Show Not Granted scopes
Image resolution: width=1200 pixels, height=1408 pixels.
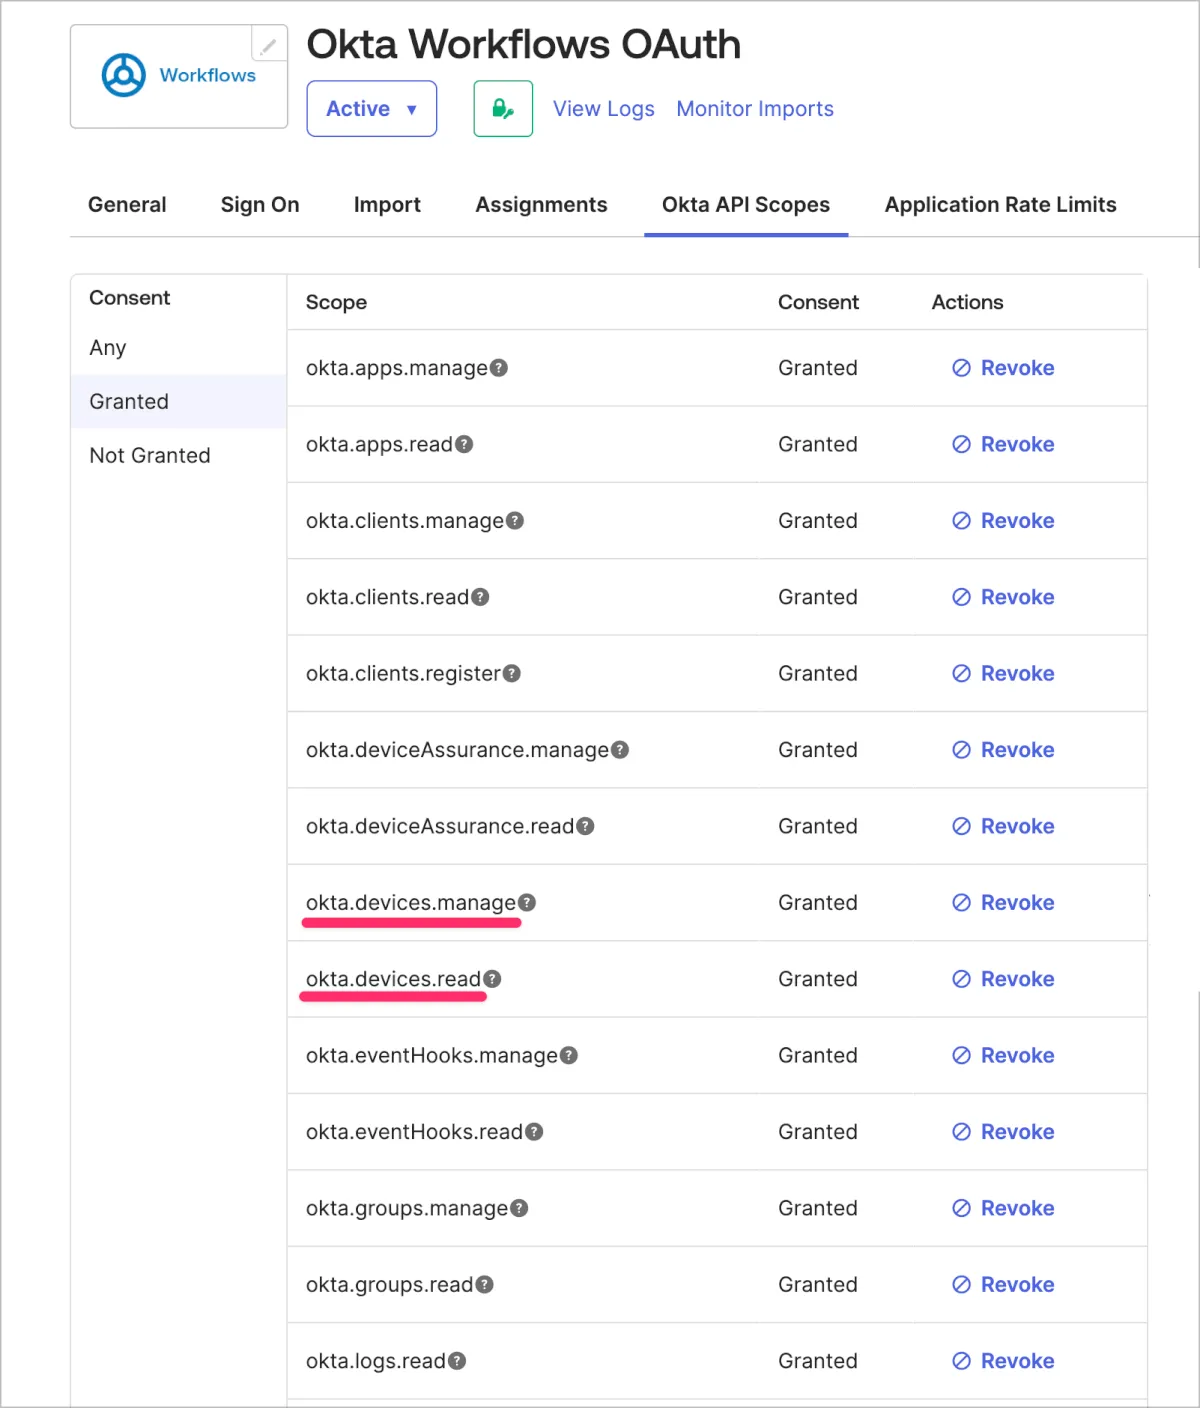point(150,456)
